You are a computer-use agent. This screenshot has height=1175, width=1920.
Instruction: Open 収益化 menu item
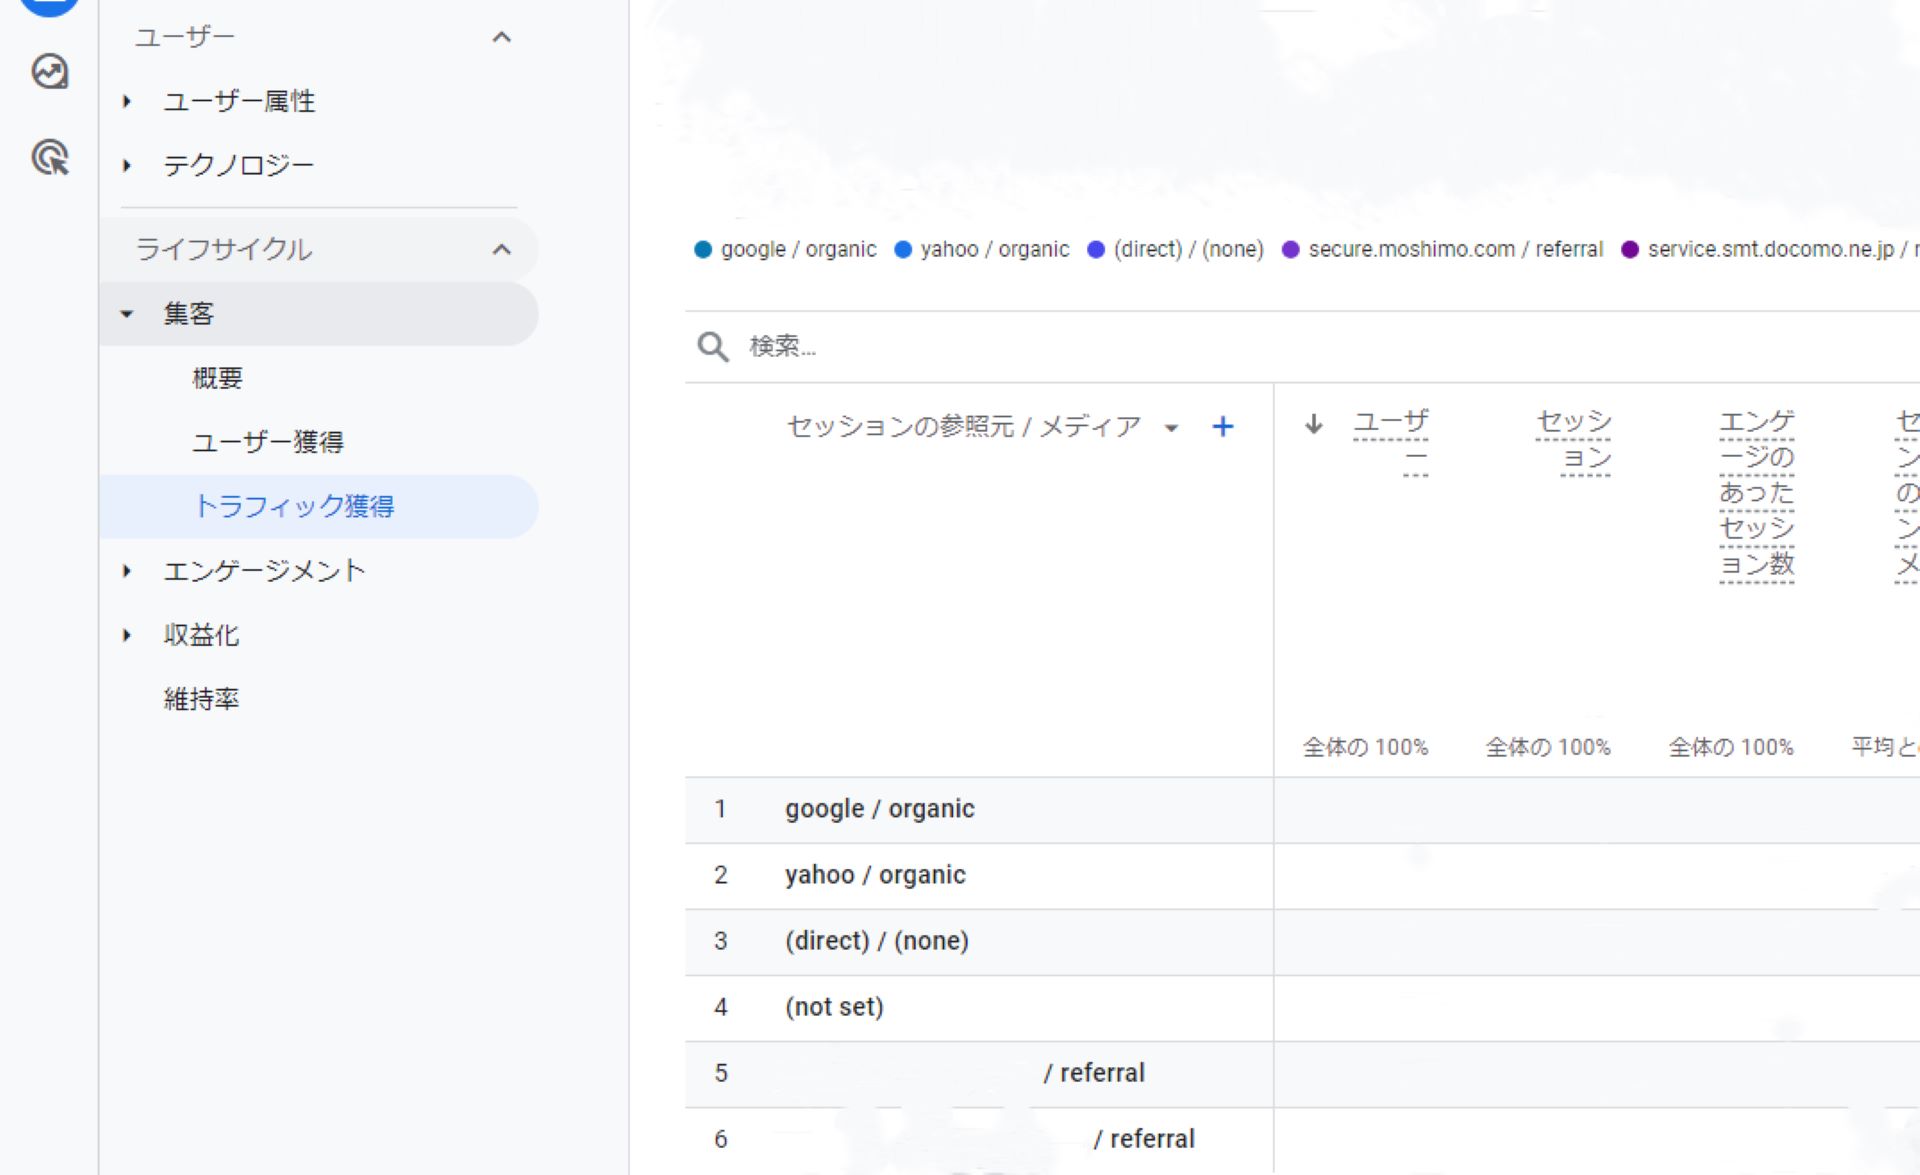tap(201, 635)
